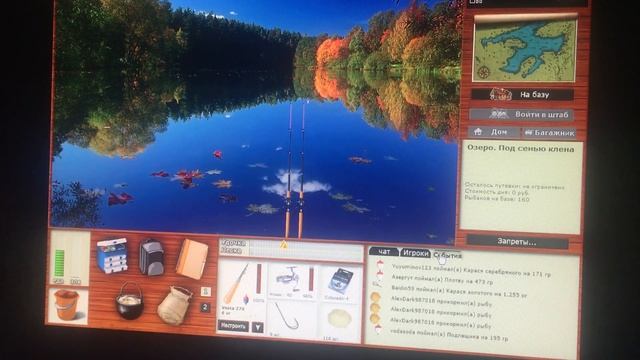Click the Войти в штаб button
The width and height of the screenshot is (640, 360).
click(522, 115)
